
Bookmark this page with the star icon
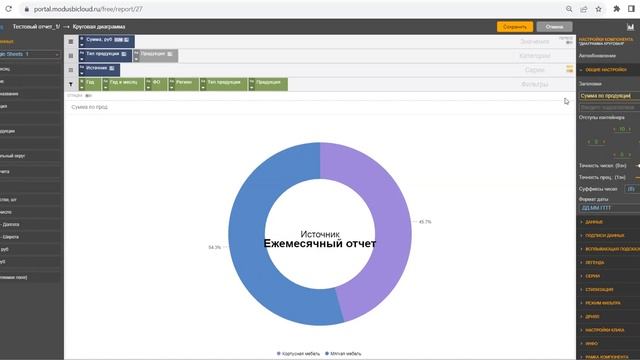pos(598,9)
